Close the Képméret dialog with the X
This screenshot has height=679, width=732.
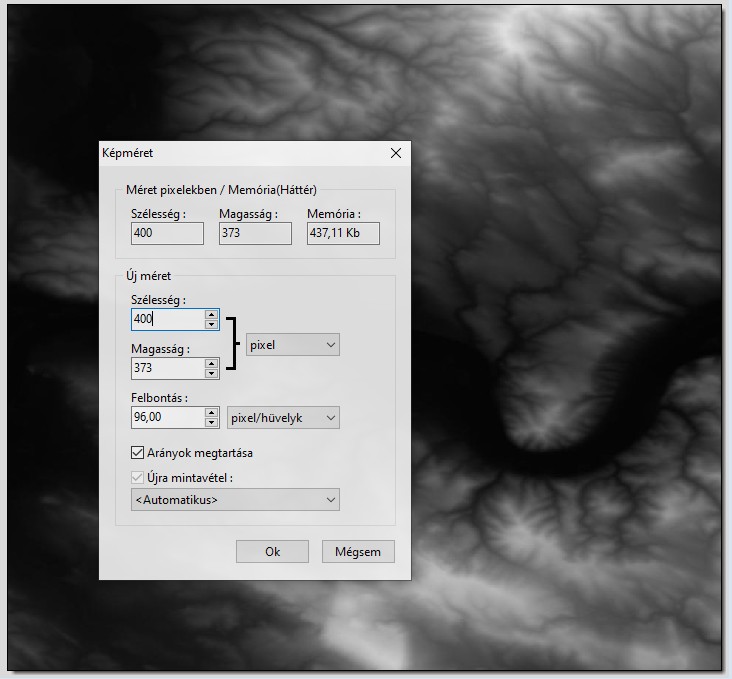coord(396,153)
